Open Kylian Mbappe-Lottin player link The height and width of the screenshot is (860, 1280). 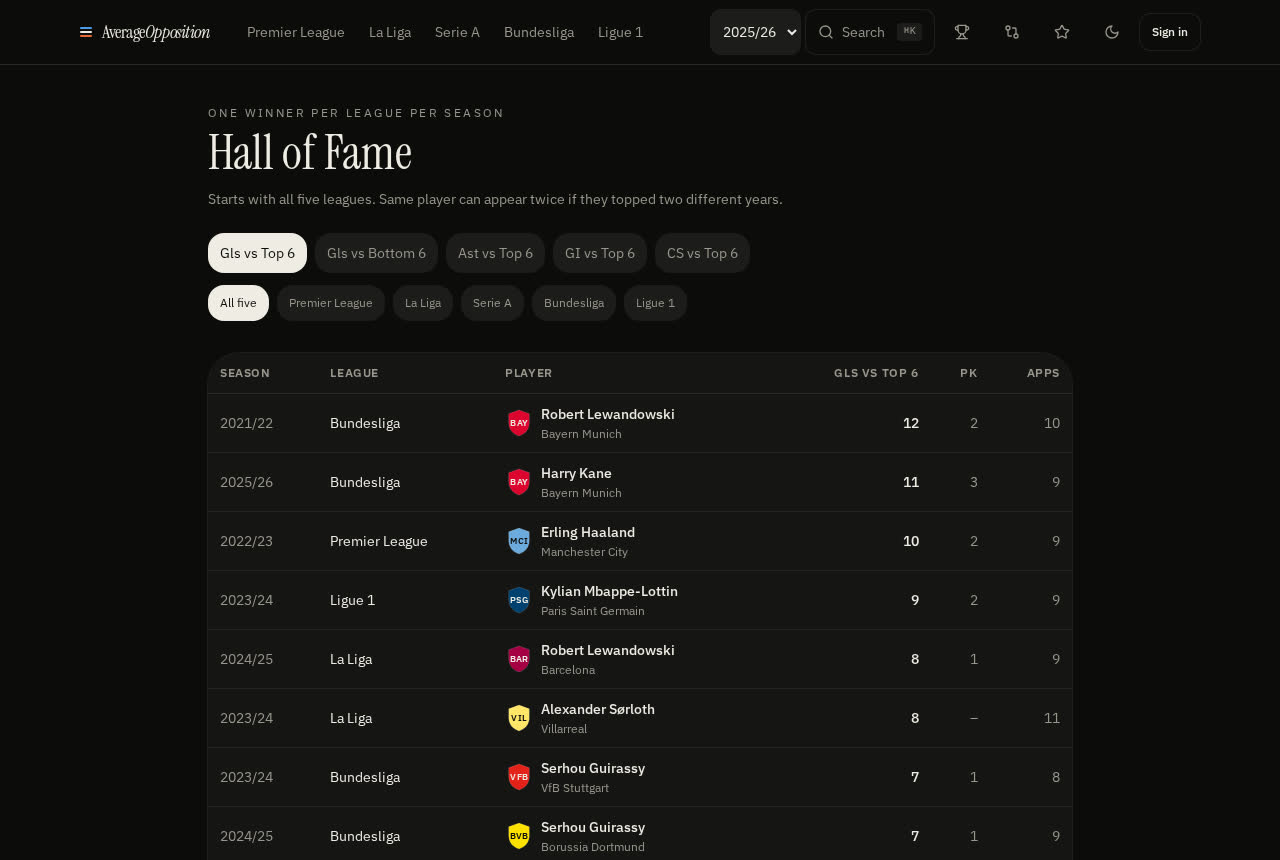click(x=609, y=591)
